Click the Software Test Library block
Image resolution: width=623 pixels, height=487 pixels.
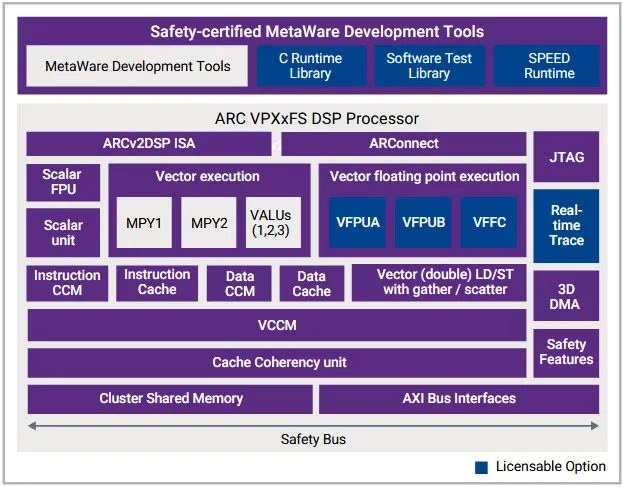pos(429,66)
